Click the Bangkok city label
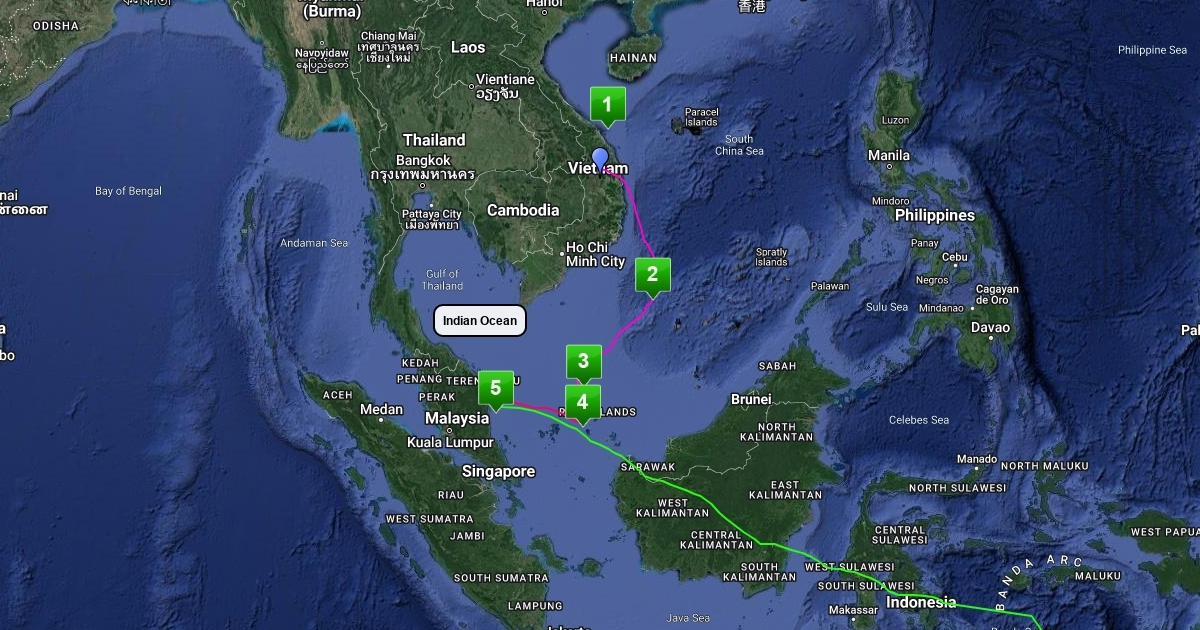Viewport: 1200px width, 630px height. point(423,160)
